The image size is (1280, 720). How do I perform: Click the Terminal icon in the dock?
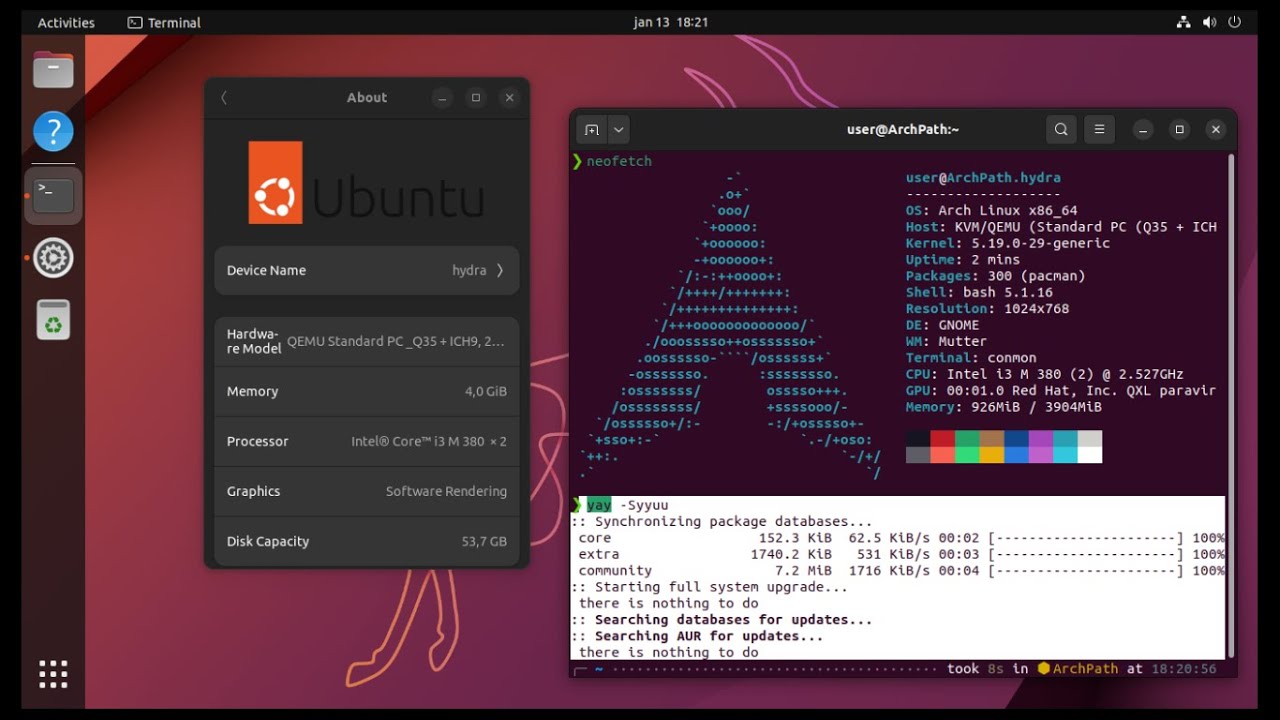[53, 195]
